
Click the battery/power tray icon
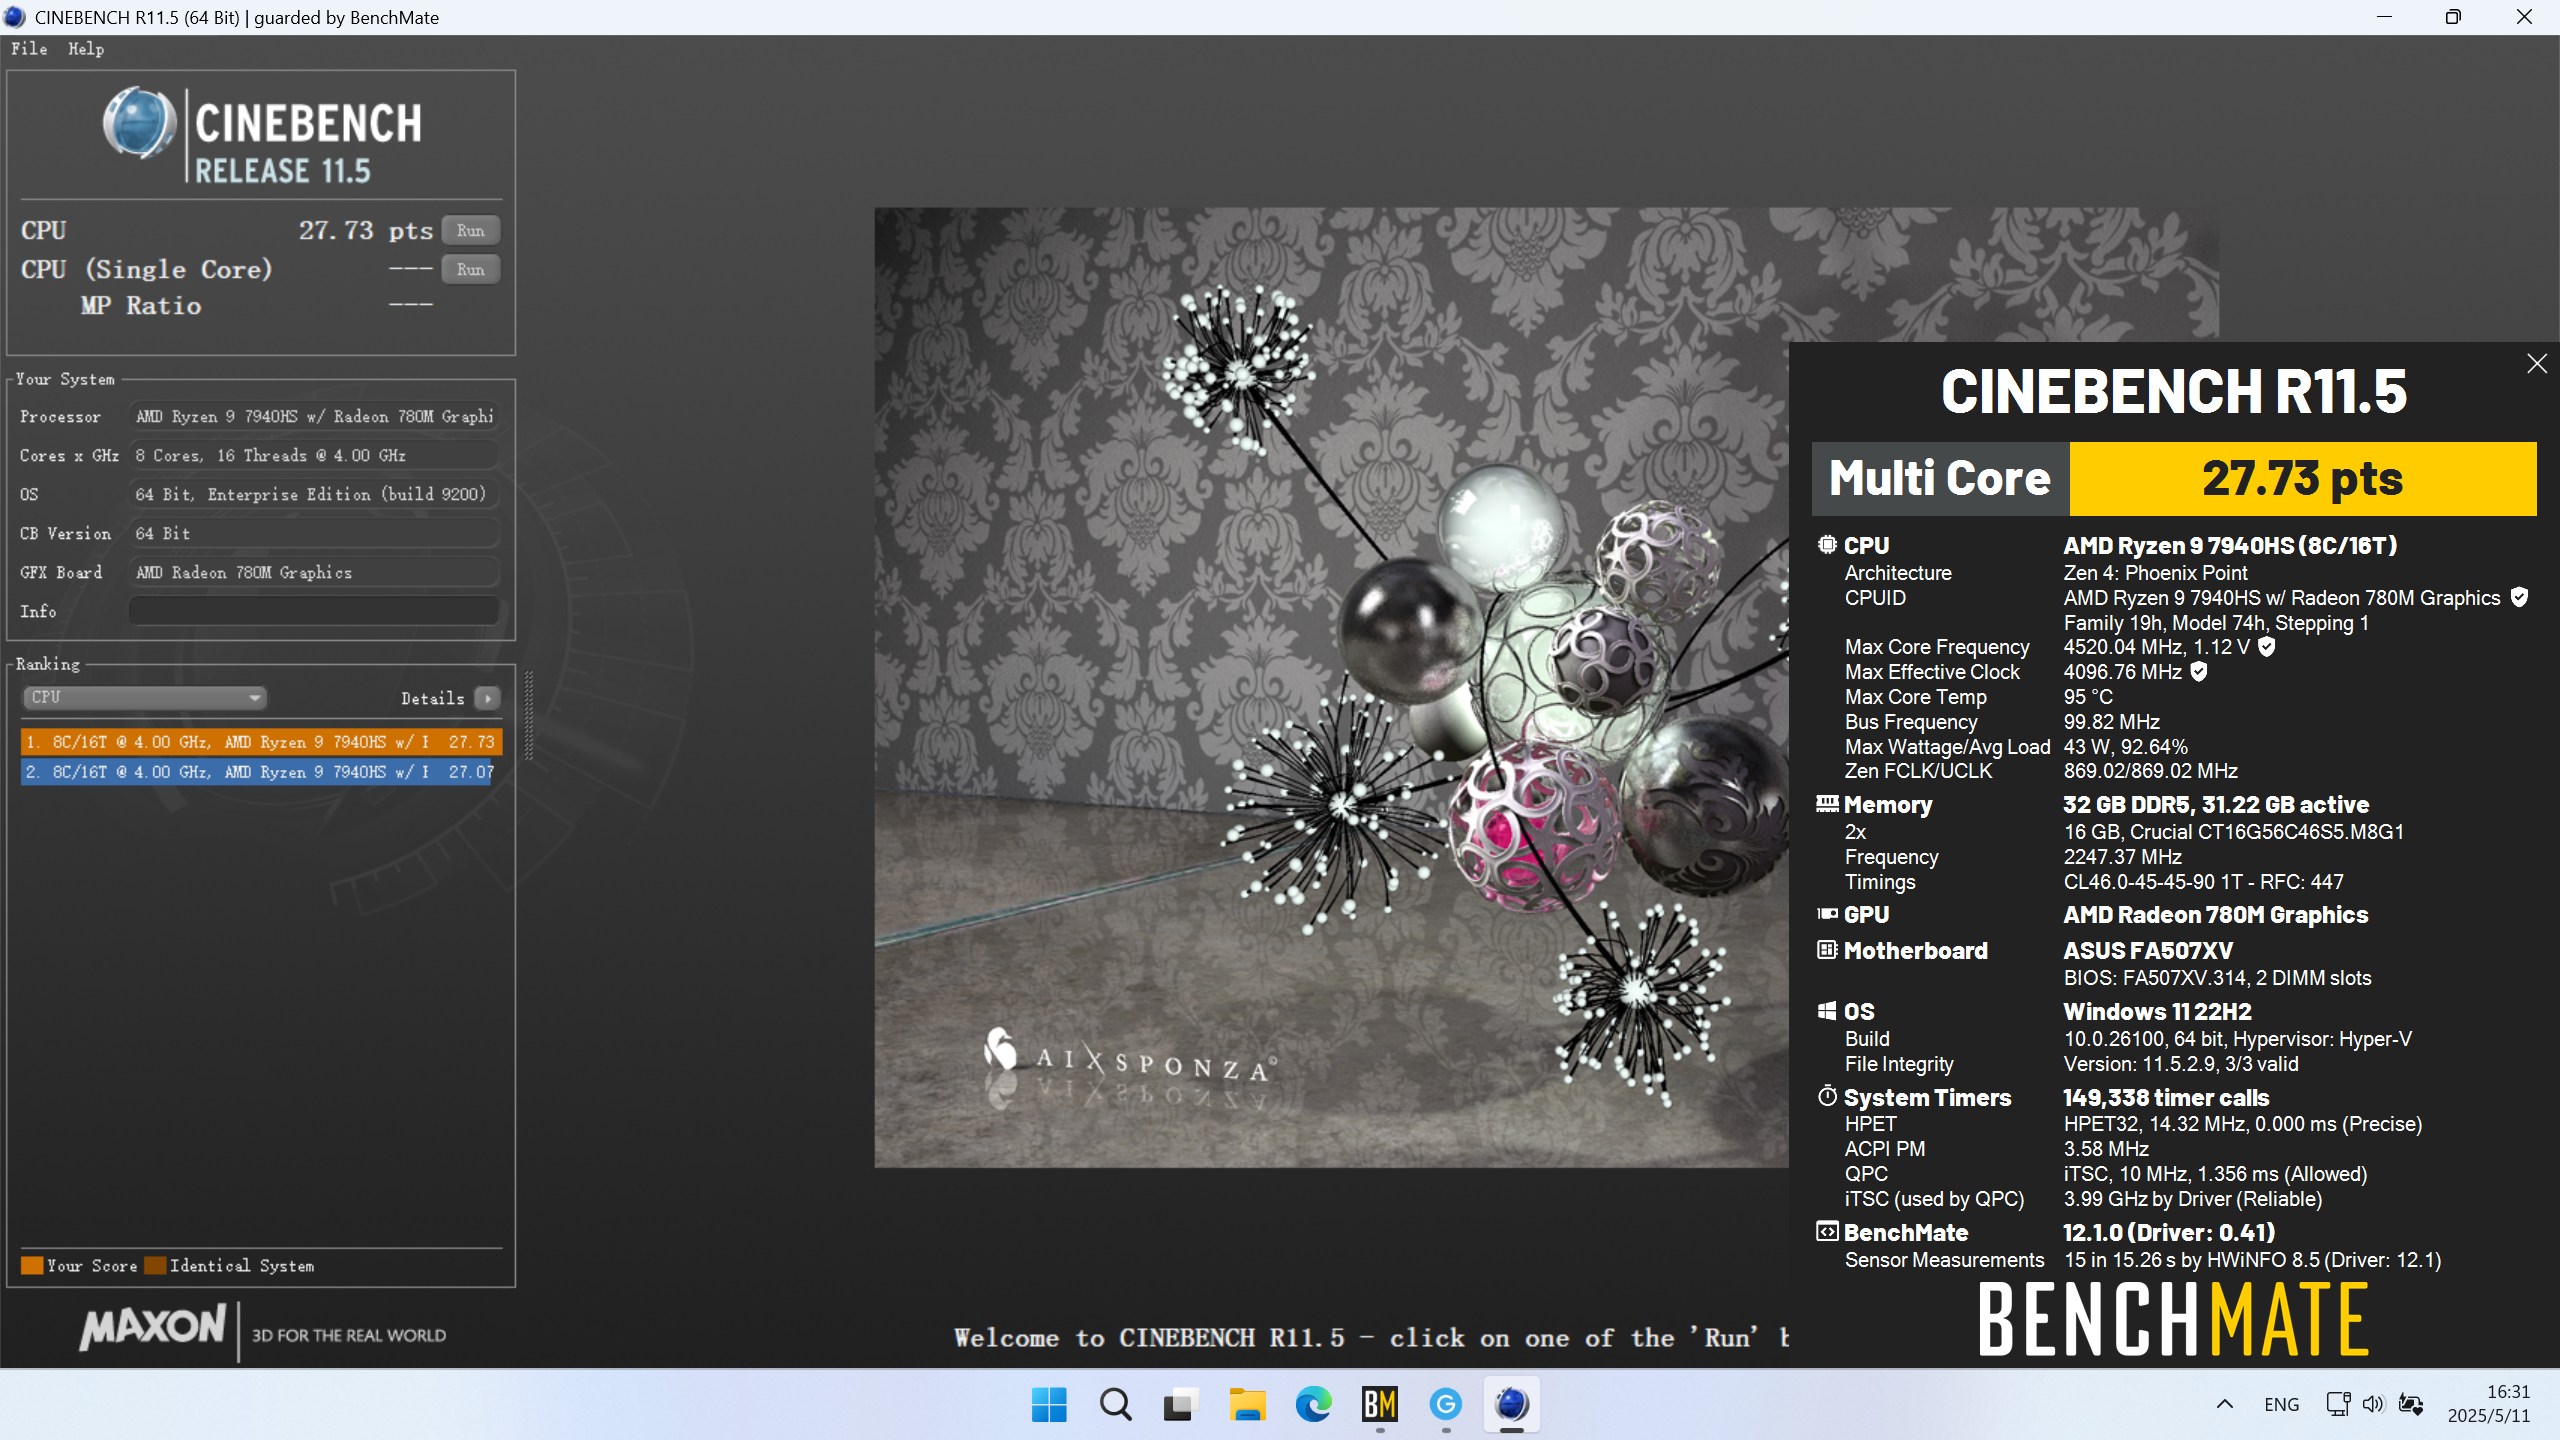click(2411, 1404)
